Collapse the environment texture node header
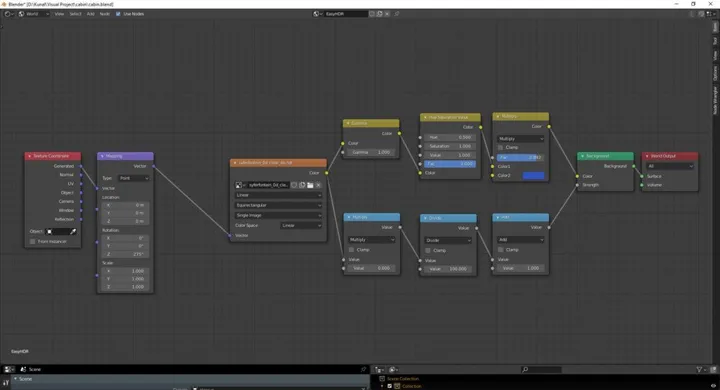 click(x=235, y=163)
